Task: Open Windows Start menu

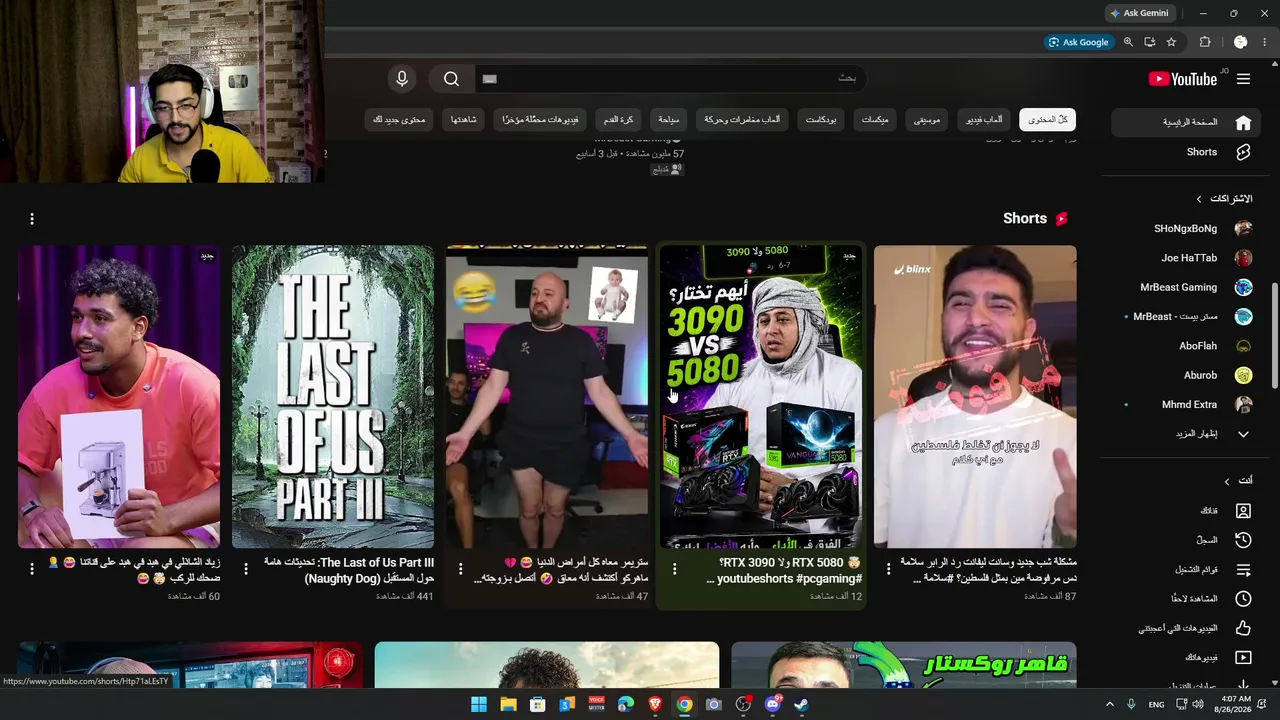Action: (479, 704)
